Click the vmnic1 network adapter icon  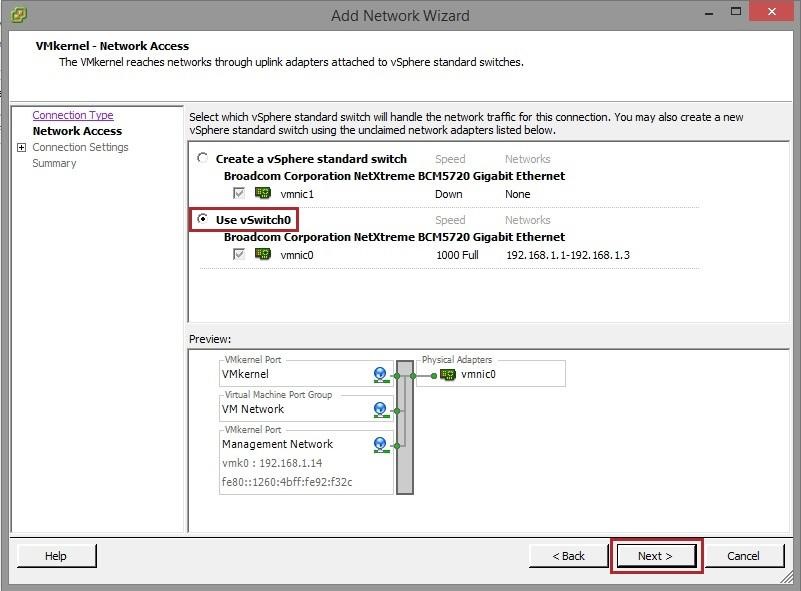pos(263,193)
